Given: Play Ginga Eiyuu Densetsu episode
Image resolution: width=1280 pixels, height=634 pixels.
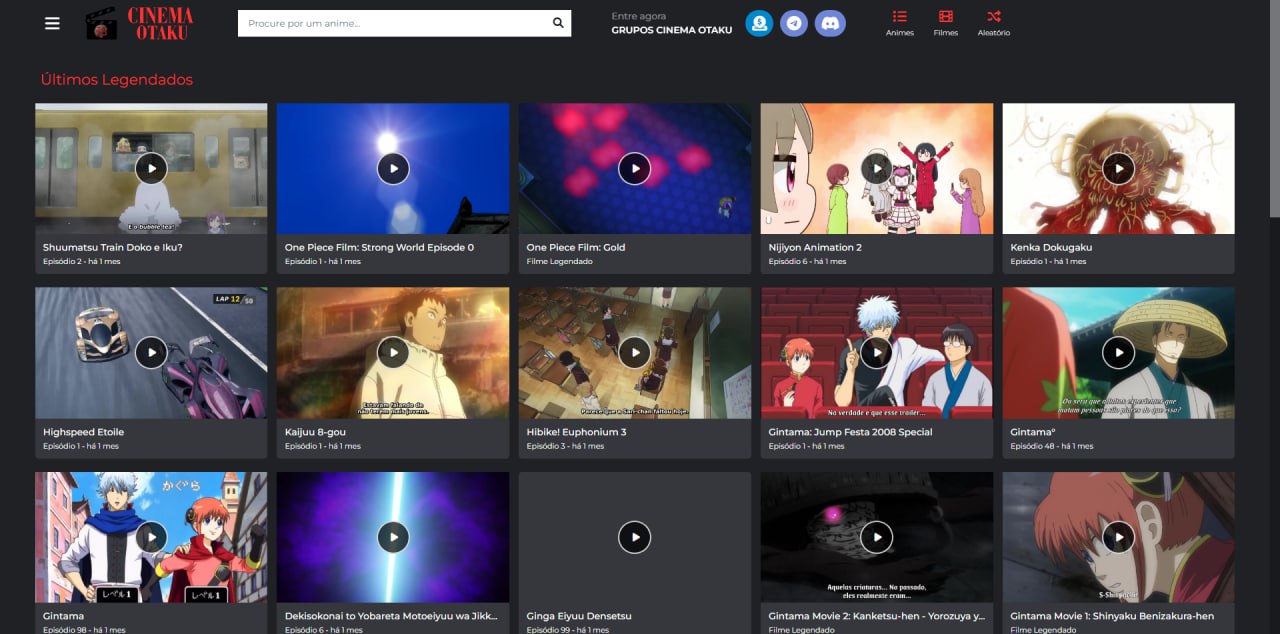Looking at the screenshot, I should (x=635, y=537).
